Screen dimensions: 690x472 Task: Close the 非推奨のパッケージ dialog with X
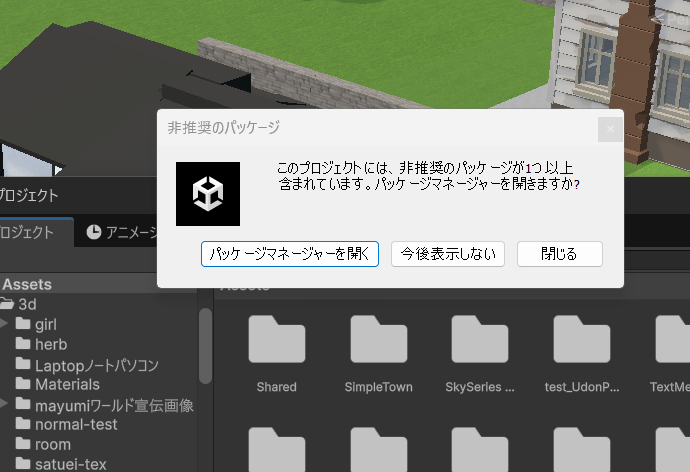pyautogui.click(x=610, y=129)
